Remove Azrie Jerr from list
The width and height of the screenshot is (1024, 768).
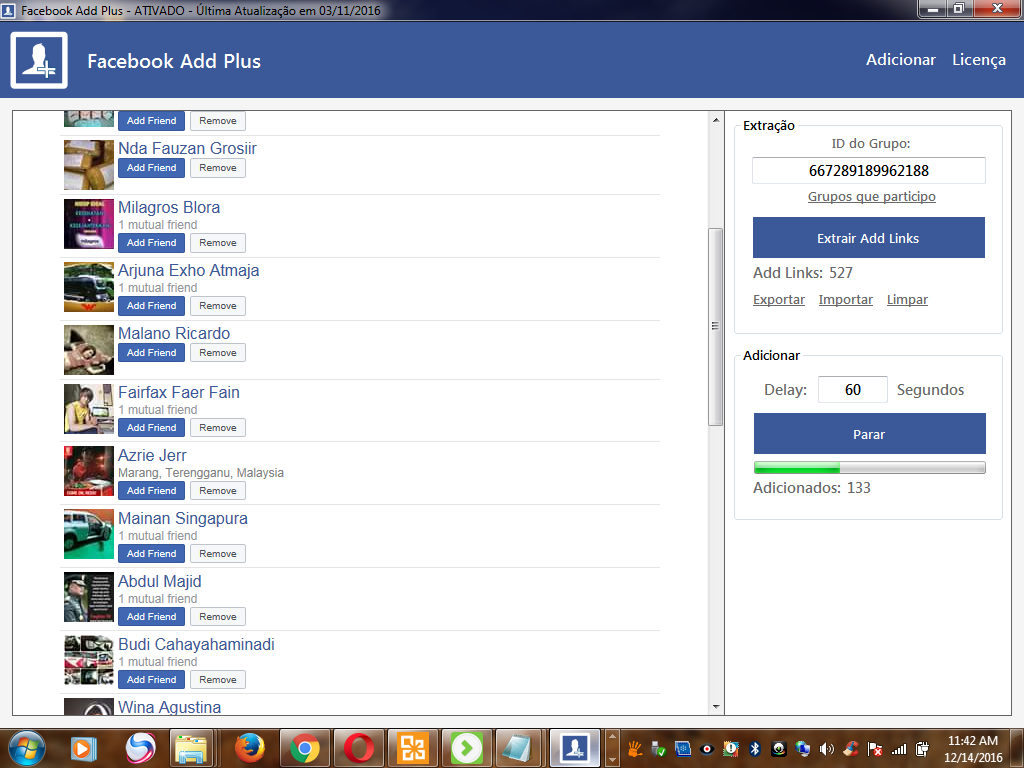(x=218, y=490)
